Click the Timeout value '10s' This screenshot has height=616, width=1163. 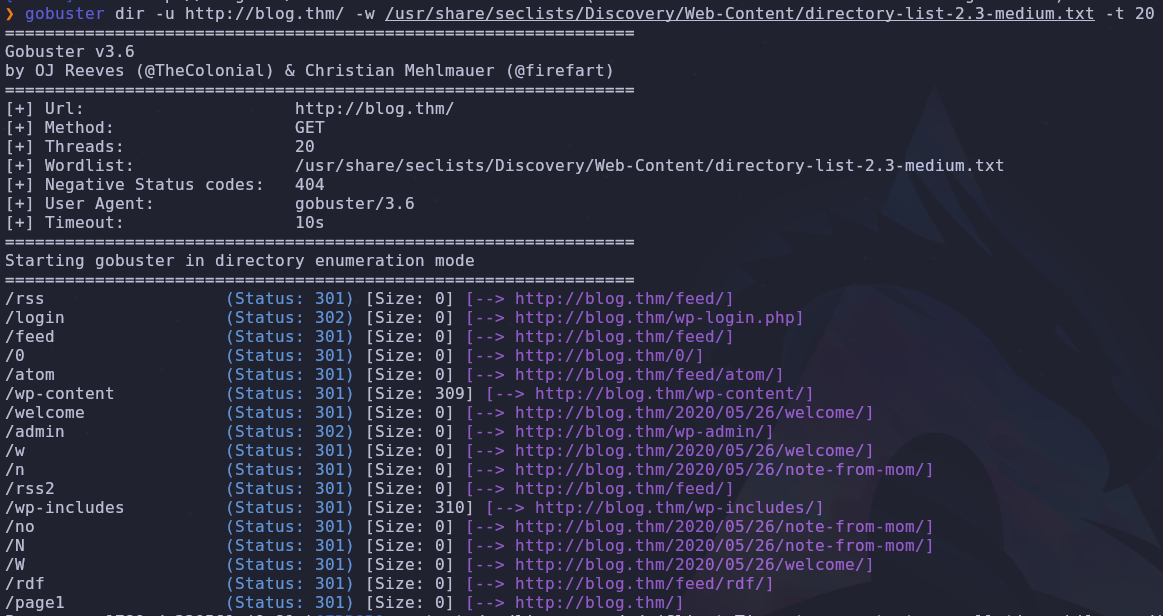[309, 222]
